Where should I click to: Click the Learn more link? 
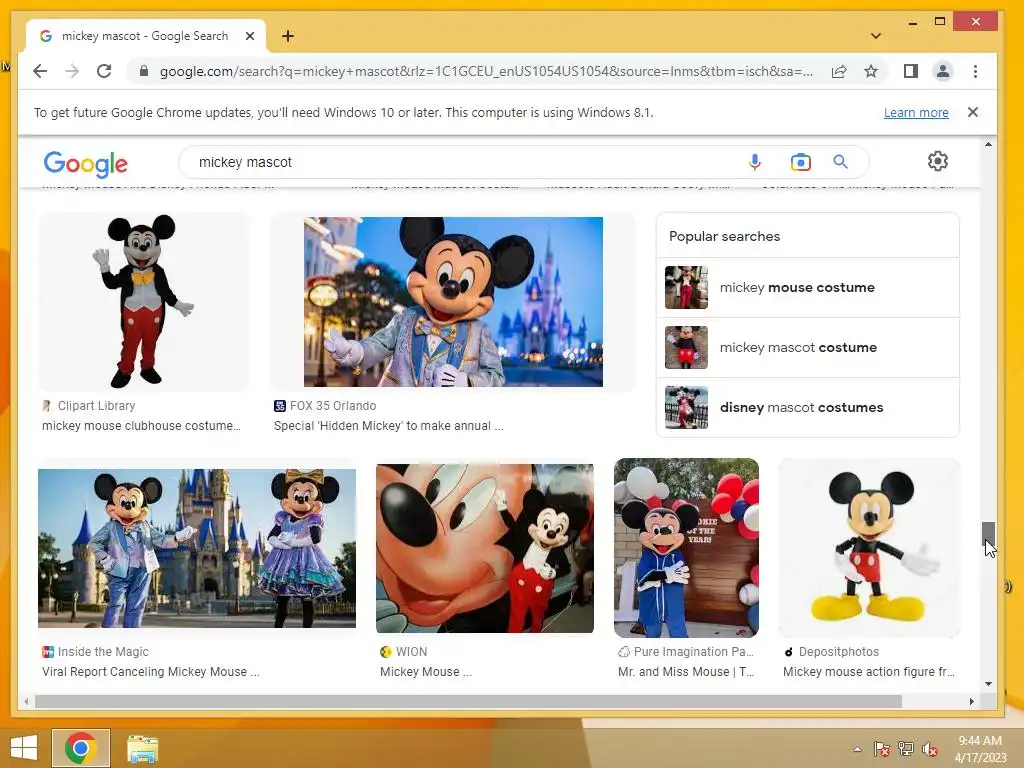pyautogui.click(x=916, y=112)
